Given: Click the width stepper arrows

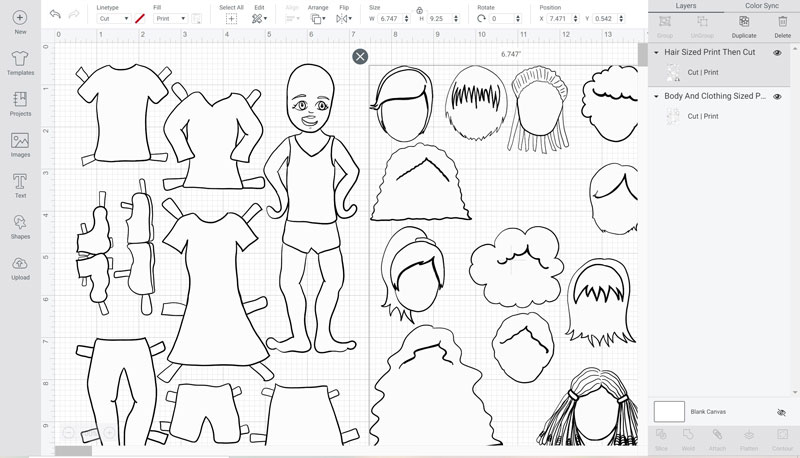Looking at the screenshot, I should click(x=407, y=19).
